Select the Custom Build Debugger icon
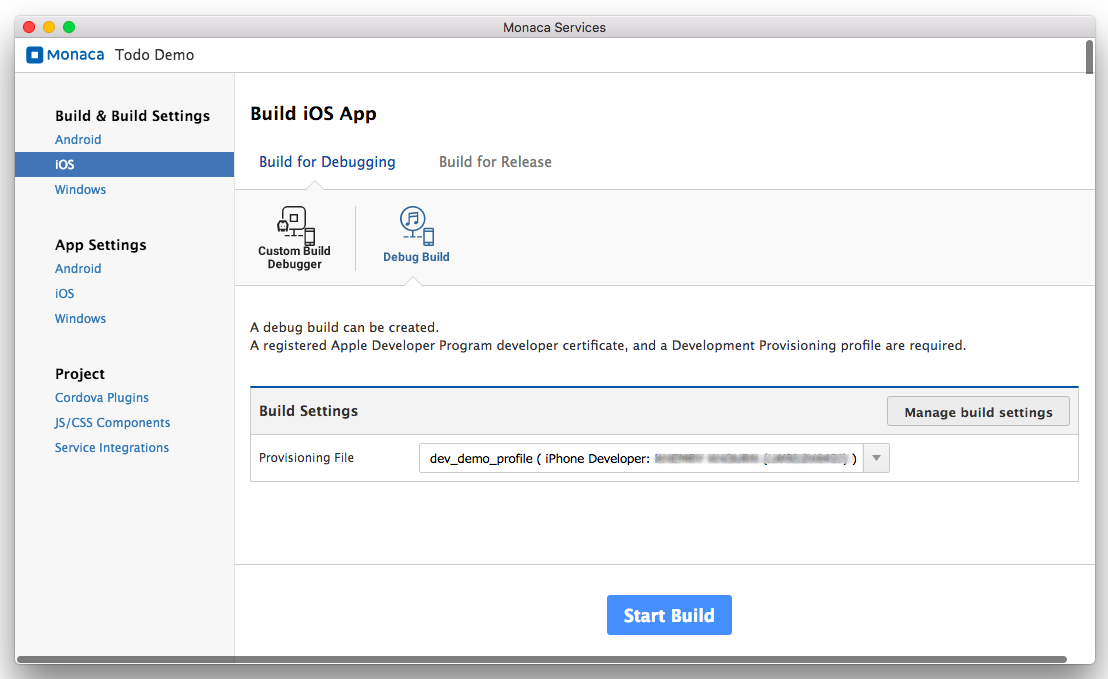 click(295, 225)
